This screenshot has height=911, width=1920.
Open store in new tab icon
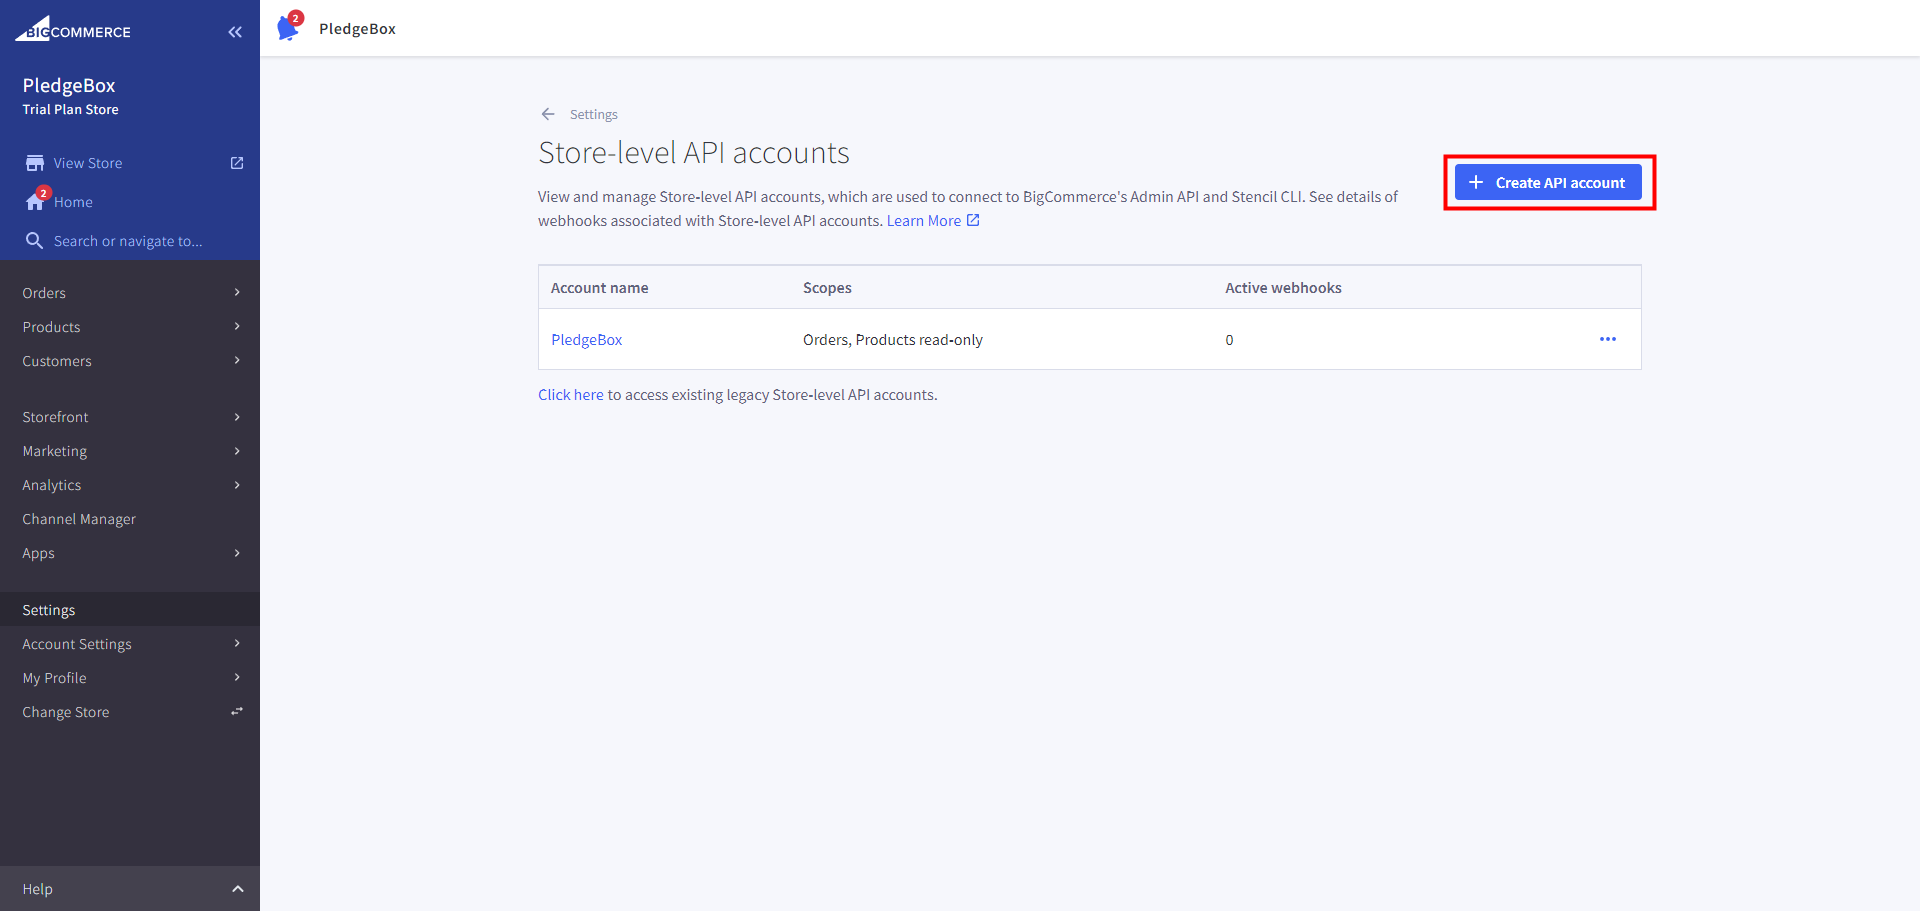coord(237,163)
